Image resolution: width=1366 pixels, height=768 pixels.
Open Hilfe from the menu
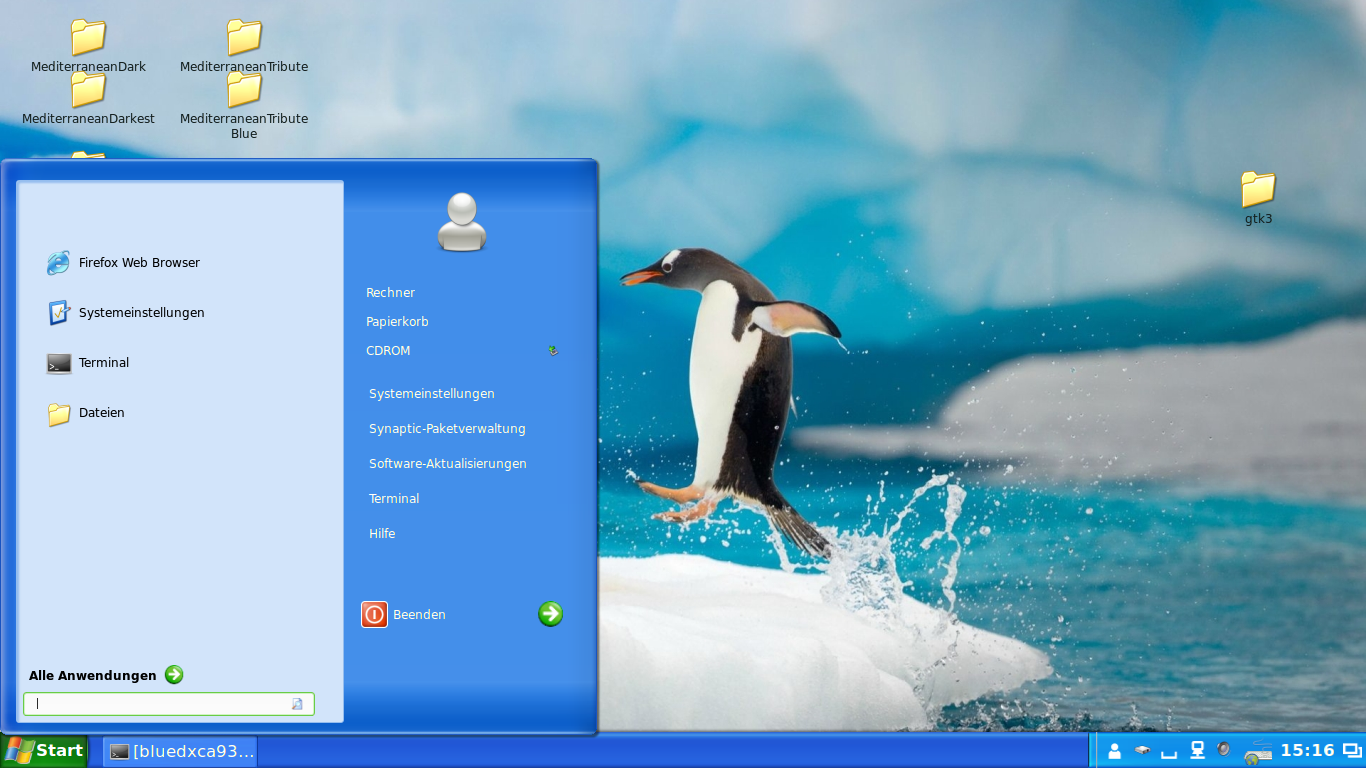(382, 534)
